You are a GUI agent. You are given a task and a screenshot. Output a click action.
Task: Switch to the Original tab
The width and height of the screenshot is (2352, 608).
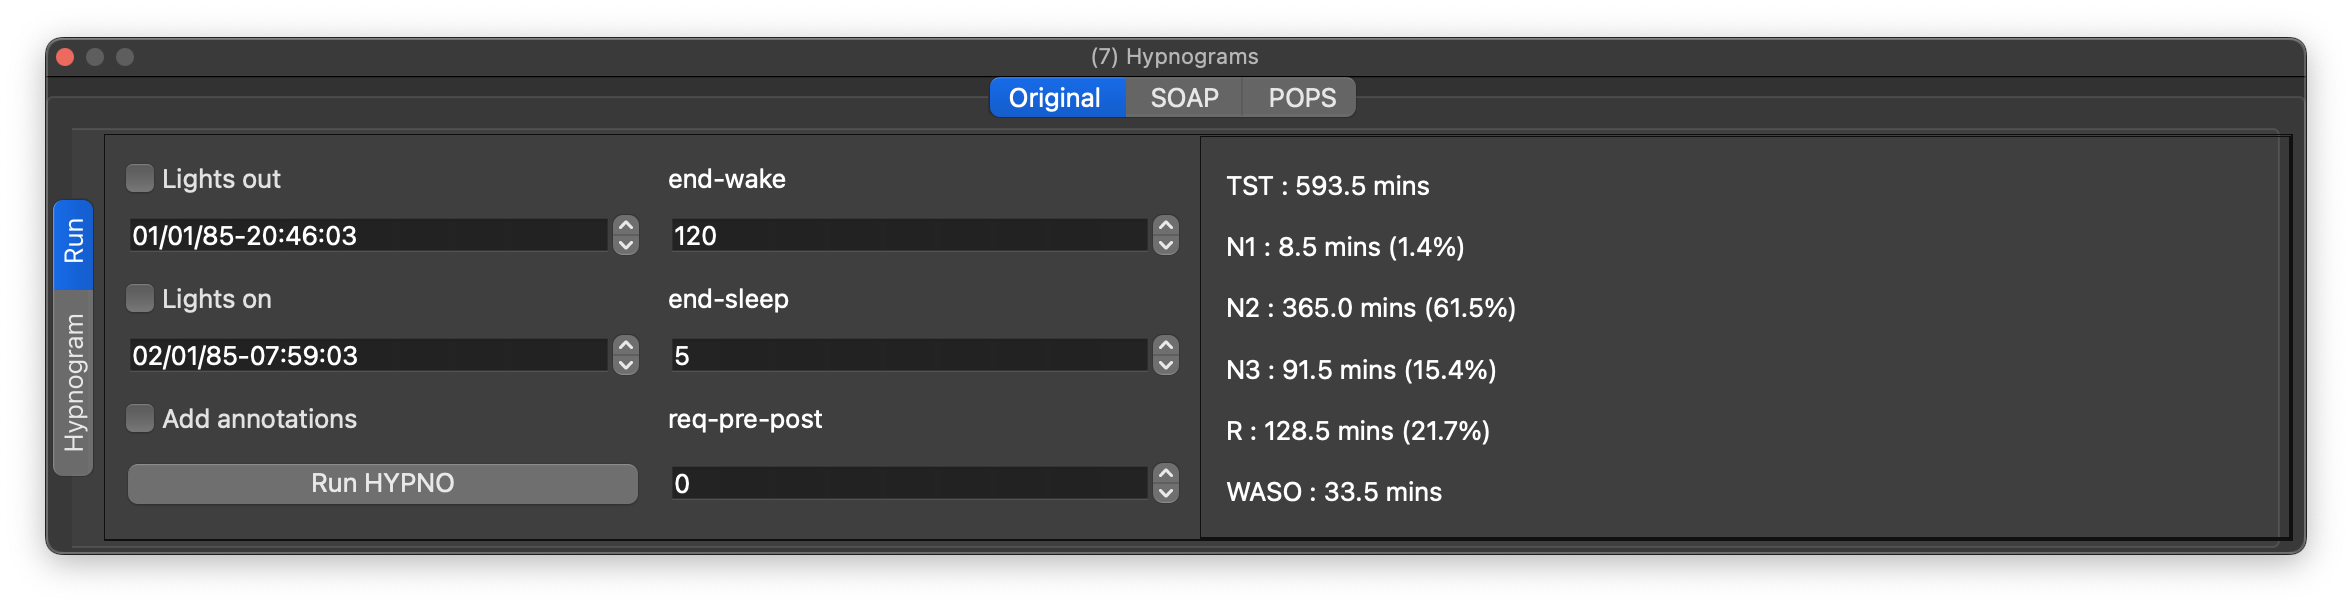1057,98
